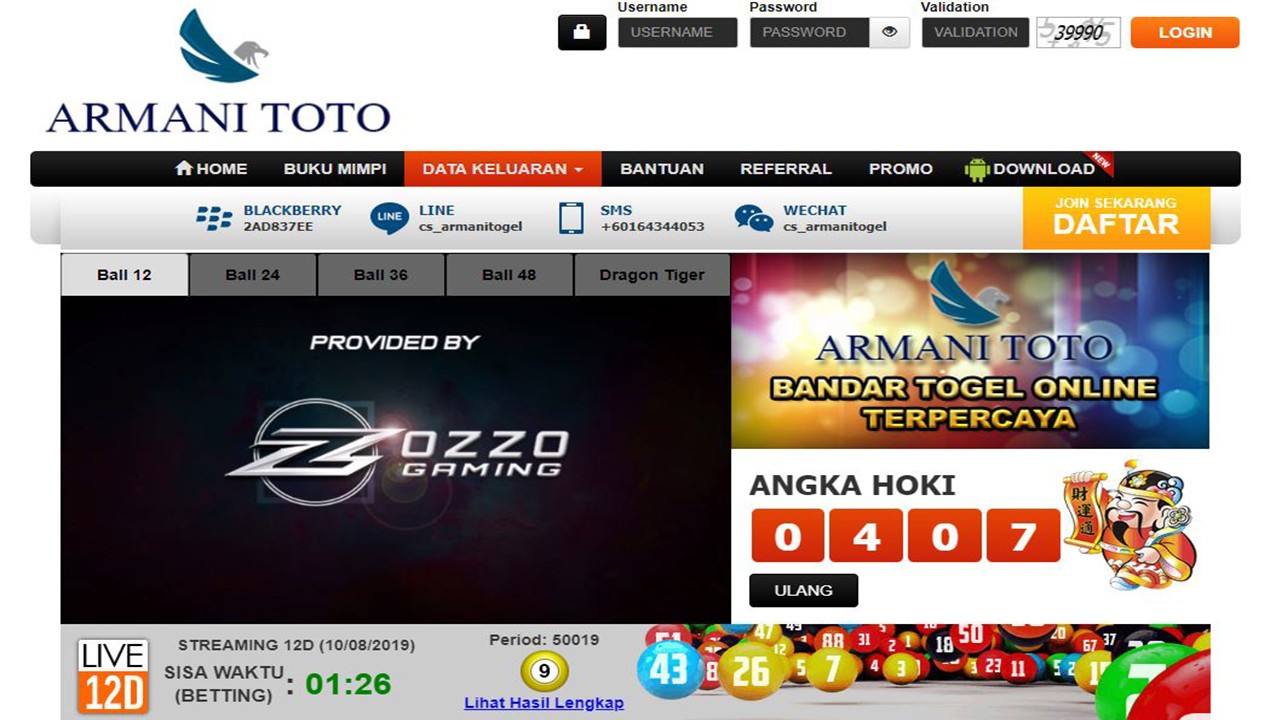Image resolution: width=1280 pixels, height=720 pixels.
Task: Toggle password visibility eye icon
Action: 889,32
